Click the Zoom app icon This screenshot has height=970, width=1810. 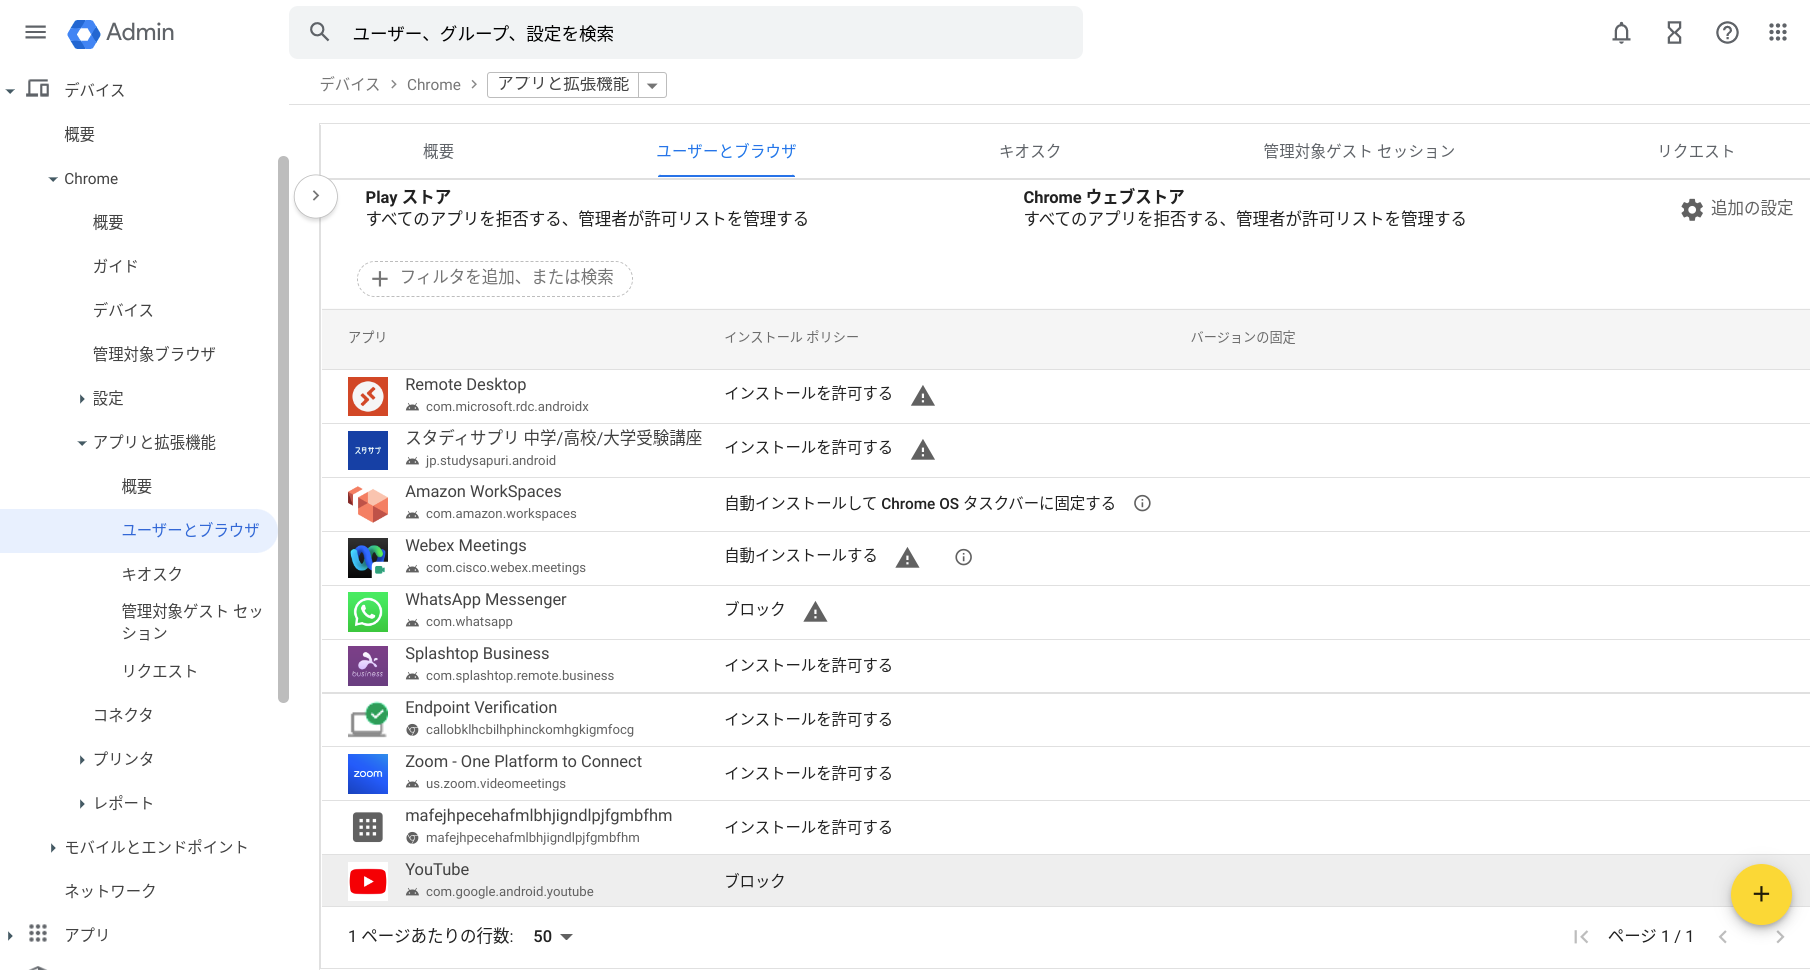[368, 774]
